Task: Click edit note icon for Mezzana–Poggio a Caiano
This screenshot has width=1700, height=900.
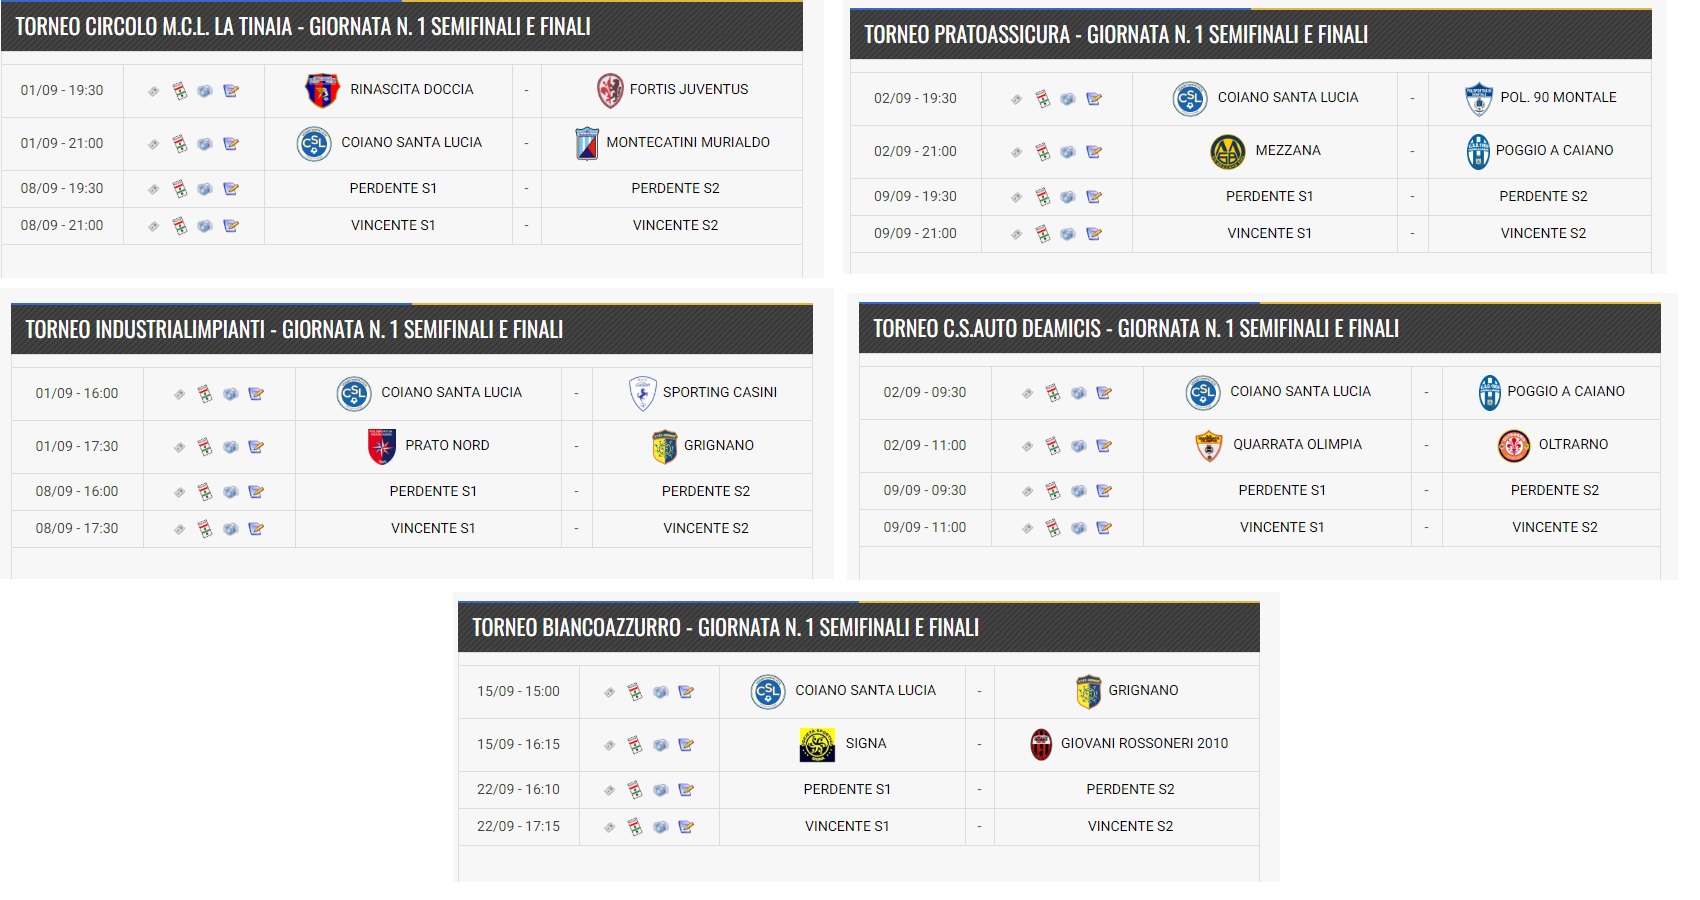Action: tap(1094, 152)
